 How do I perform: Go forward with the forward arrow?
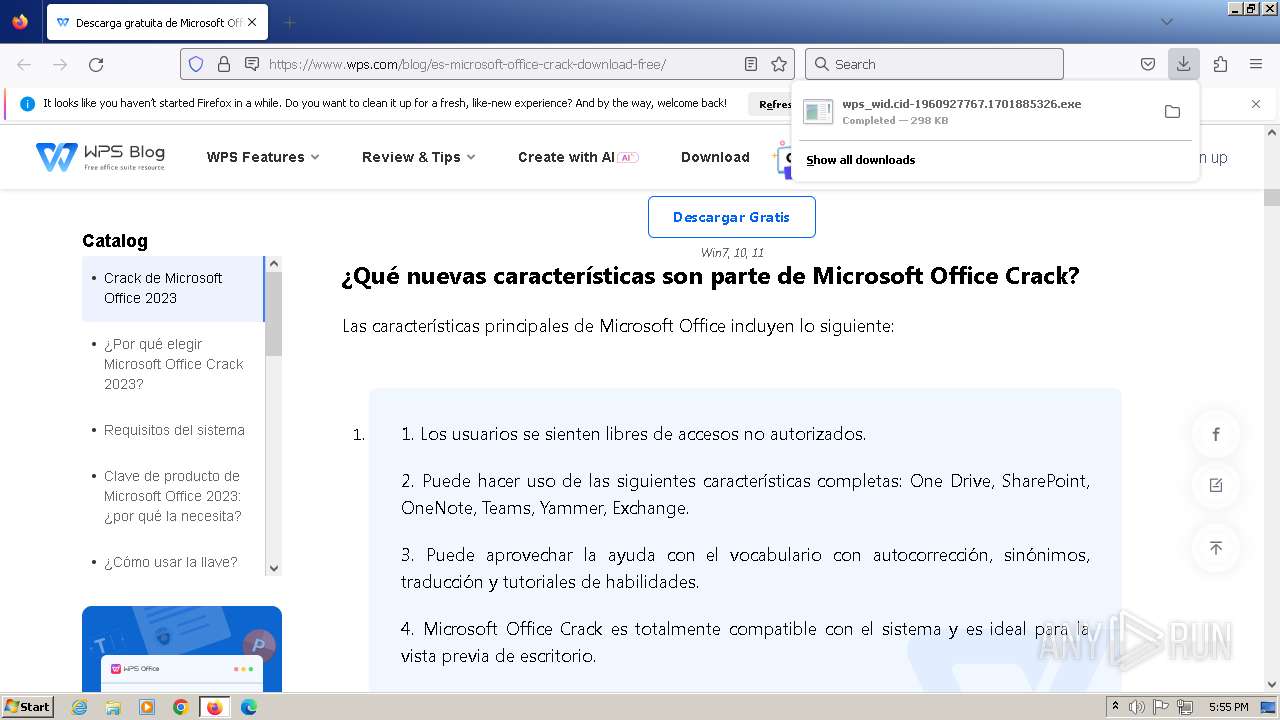point(60,64)
